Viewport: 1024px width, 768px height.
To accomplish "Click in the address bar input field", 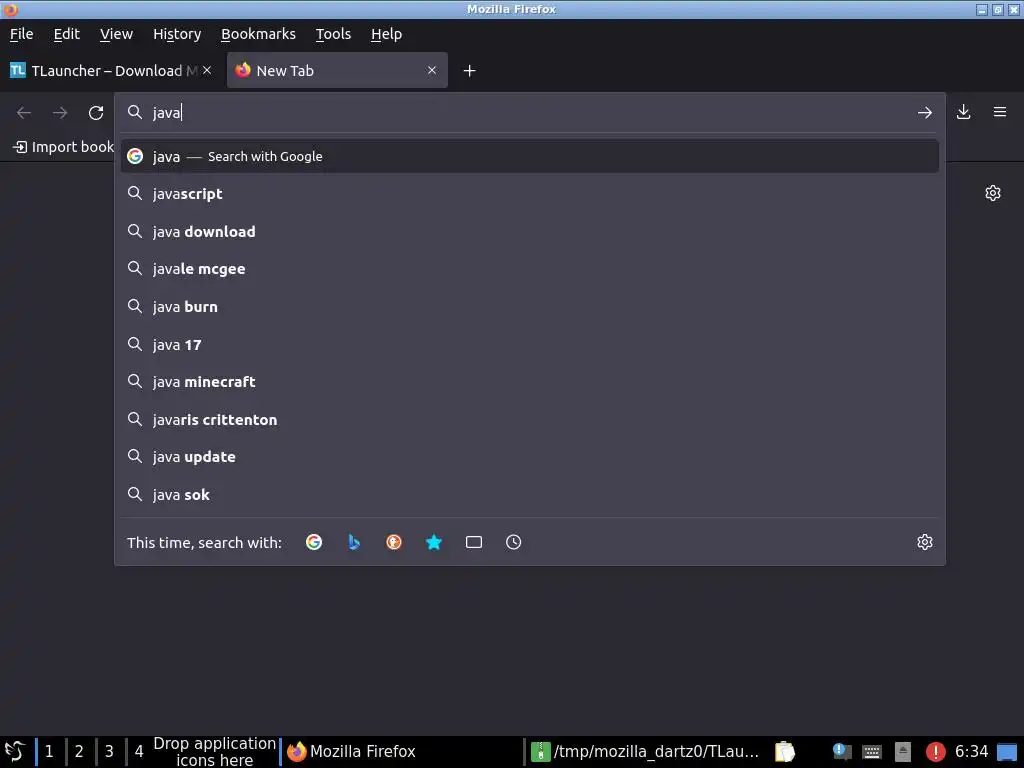I will point(529,112).
